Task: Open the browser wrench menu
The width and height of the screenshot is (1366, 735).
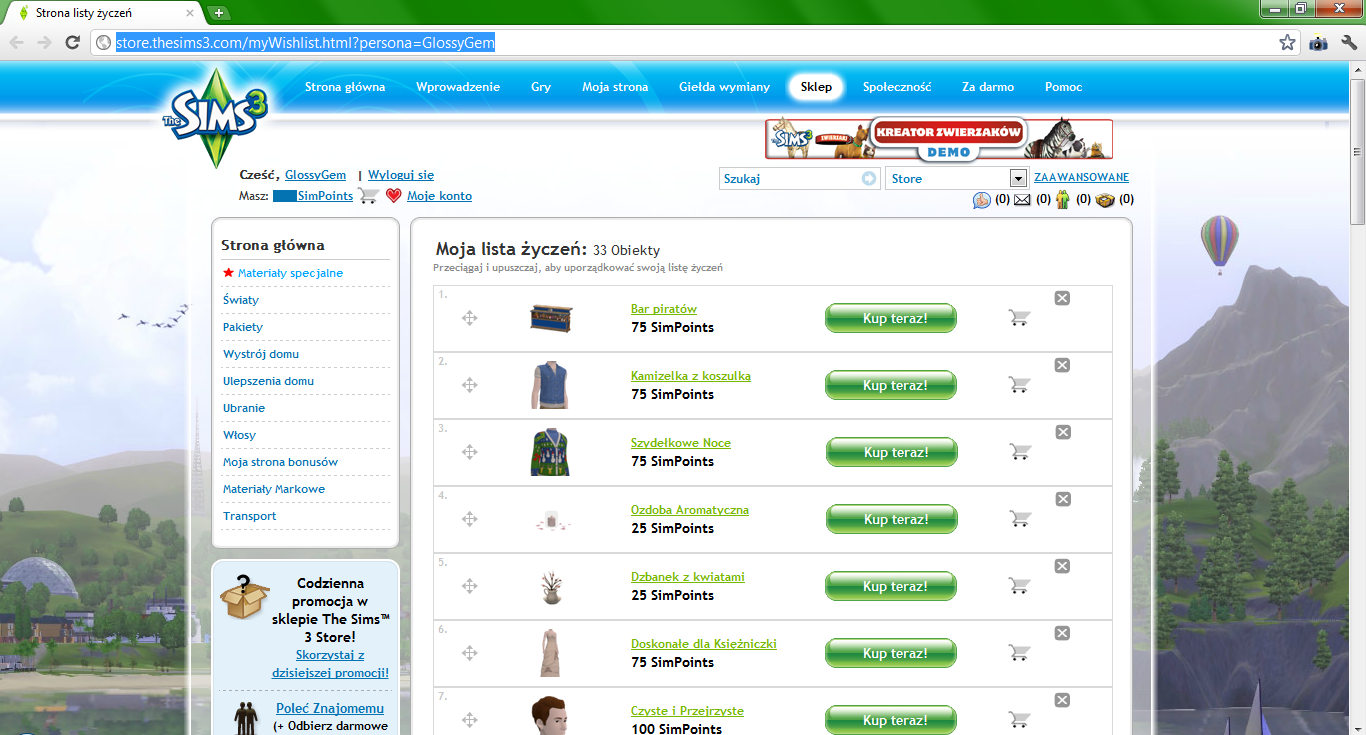Action: pos(1348,43)
